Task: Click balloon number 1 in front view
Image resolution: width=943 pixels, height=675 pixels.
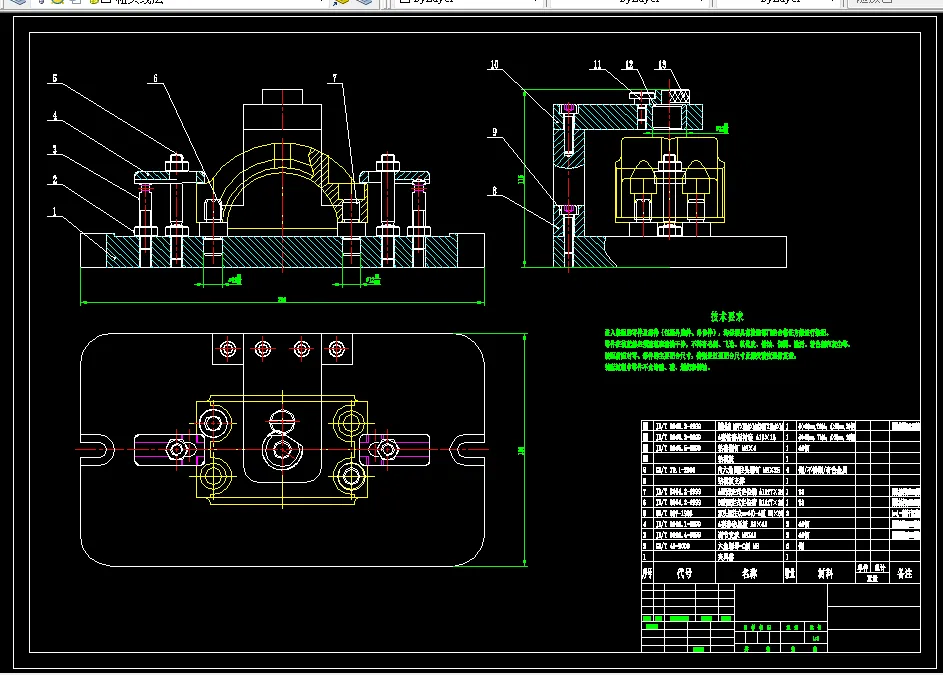Action: 57,213
